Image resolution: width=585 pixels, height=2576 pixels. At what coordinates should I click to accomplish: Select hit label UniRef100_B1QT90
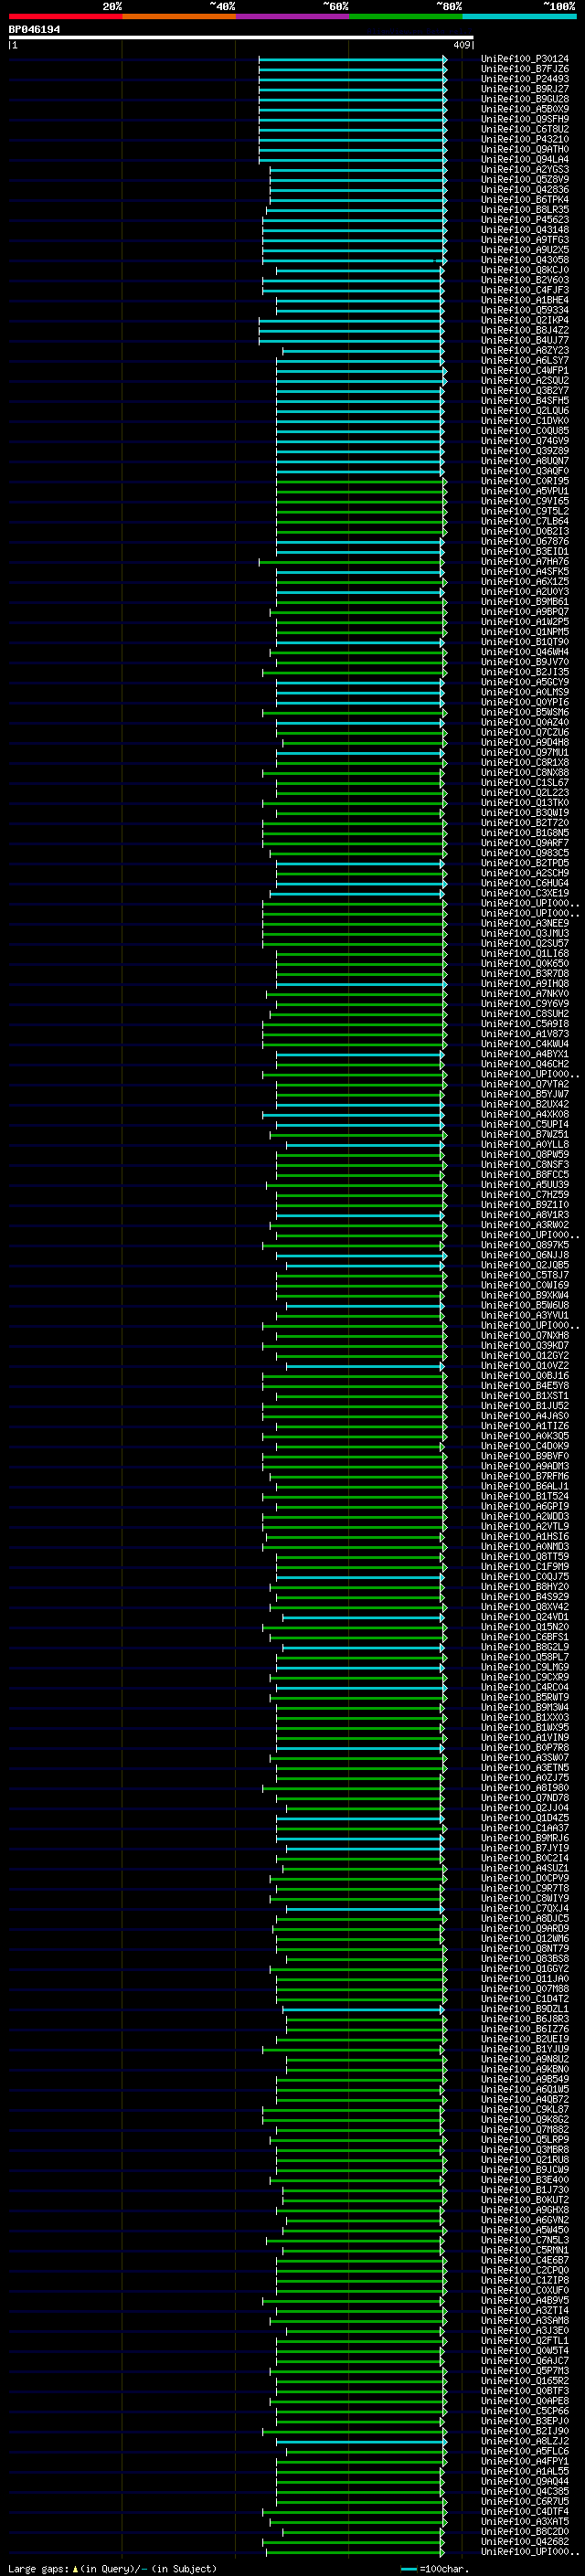pyautogui.click(x=524, y=642)
